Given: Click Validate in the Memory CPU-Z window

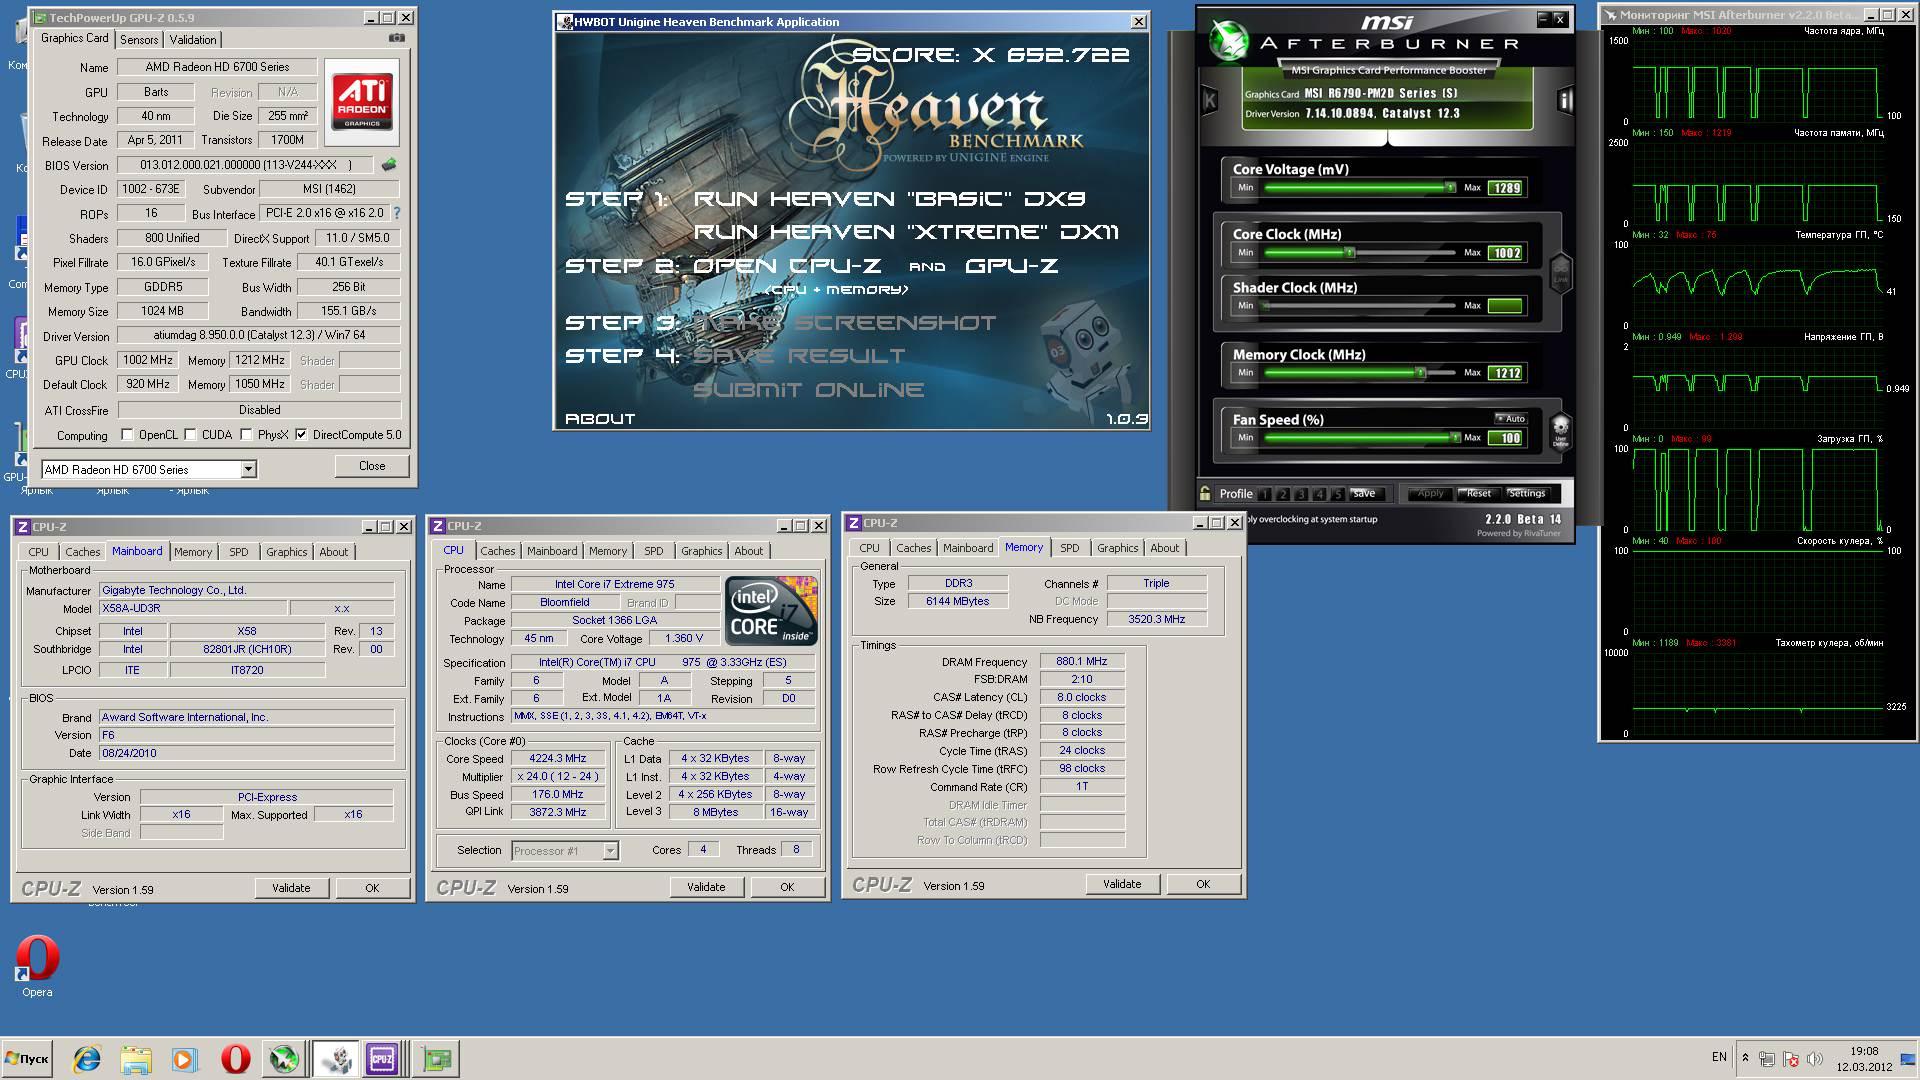Looking at the screenshot, I should (x=1122, y=884).
